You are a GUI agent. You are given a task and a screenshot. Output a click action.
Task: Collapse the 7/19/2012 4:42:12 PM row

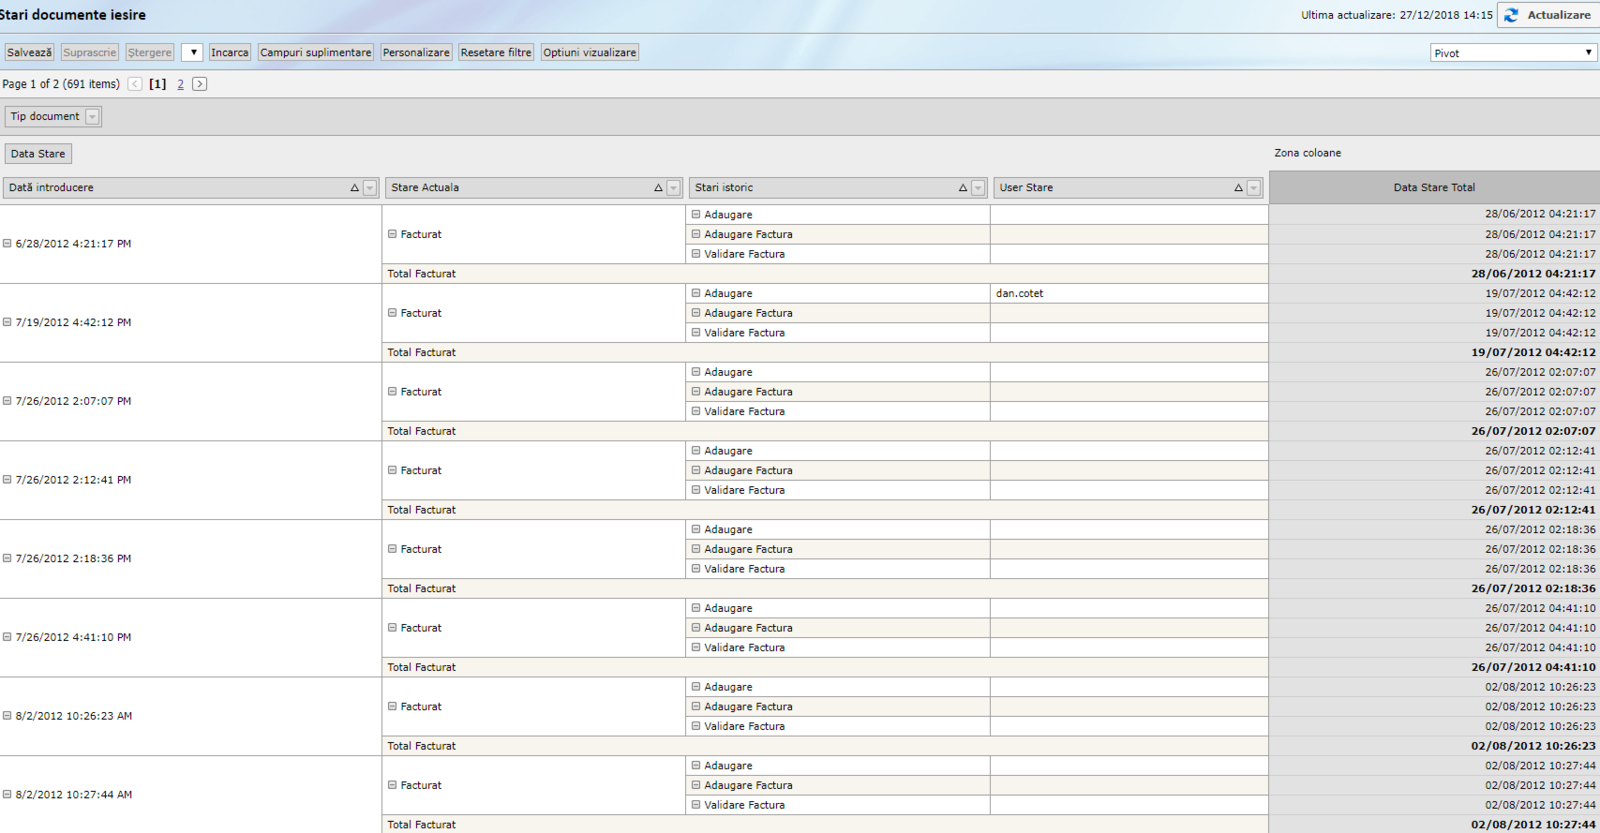[7, 322]
